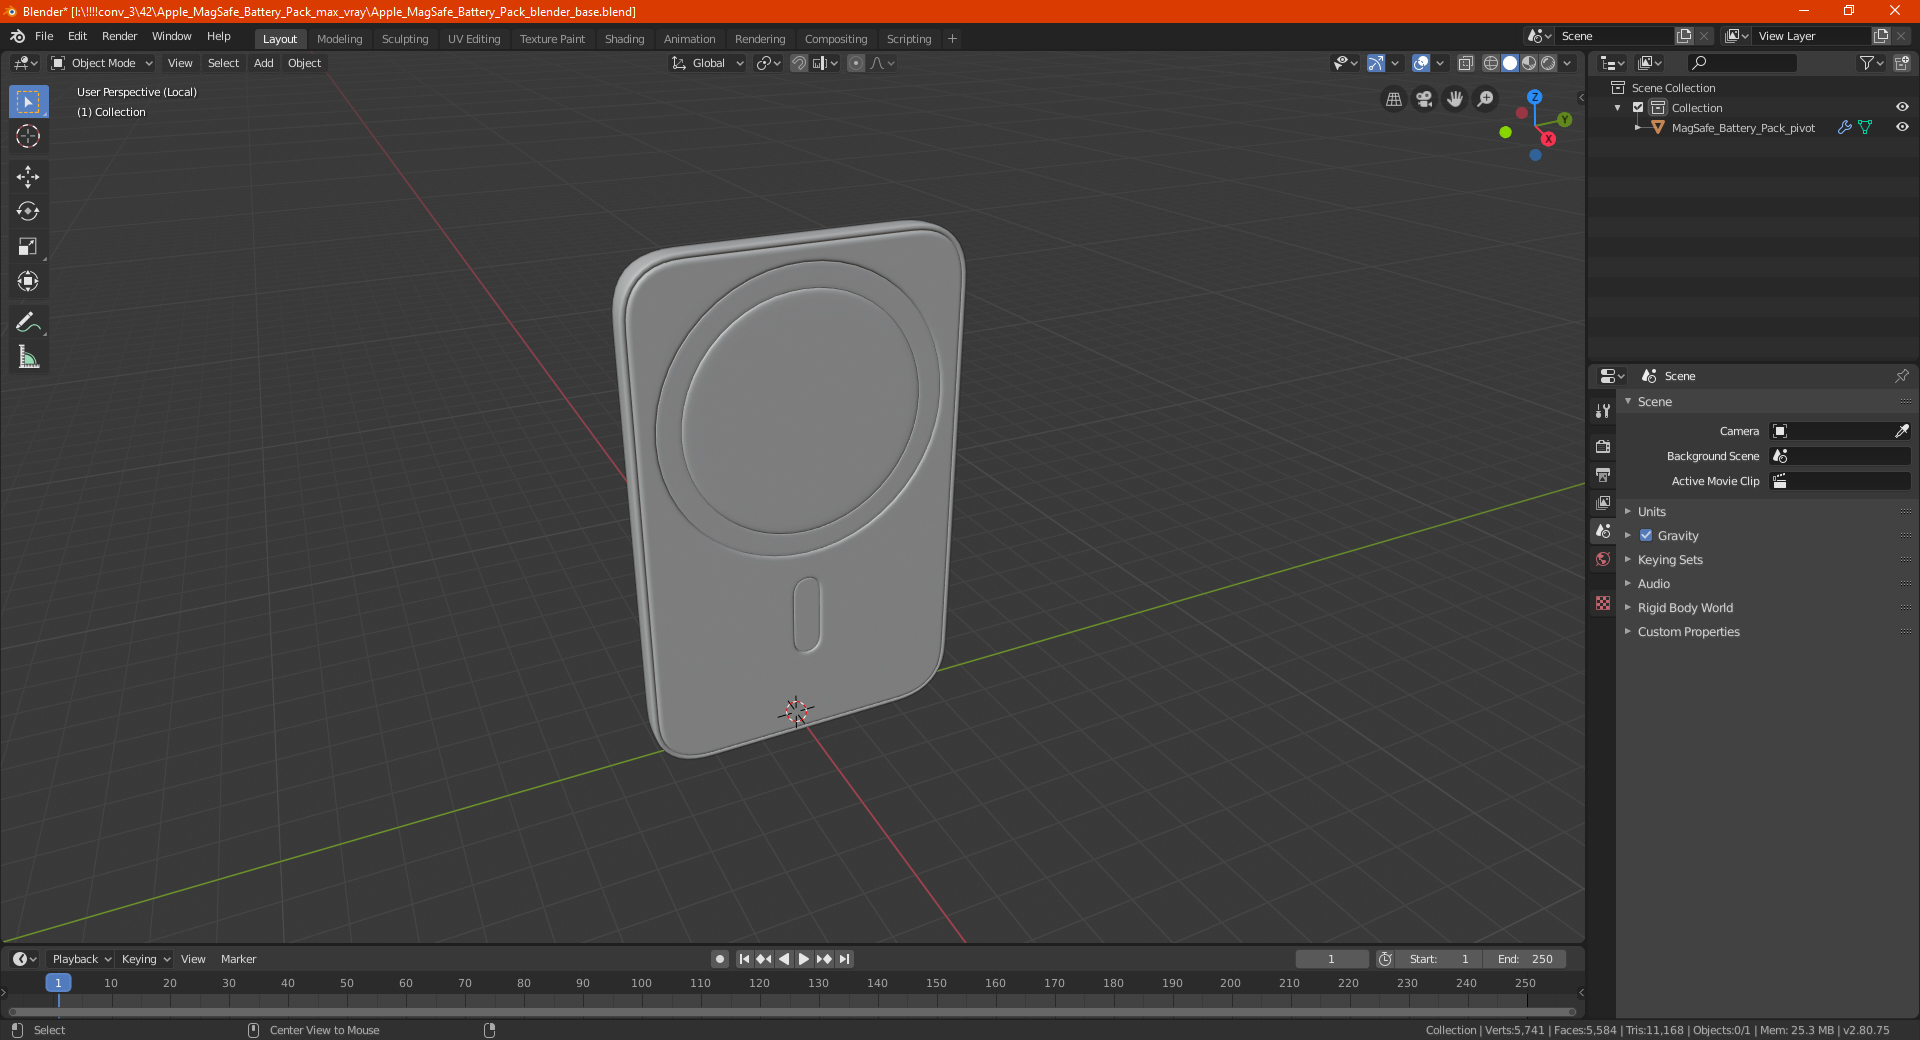
Task: Open the Active Tool properties tab
Action: [x=1603, y=411]
